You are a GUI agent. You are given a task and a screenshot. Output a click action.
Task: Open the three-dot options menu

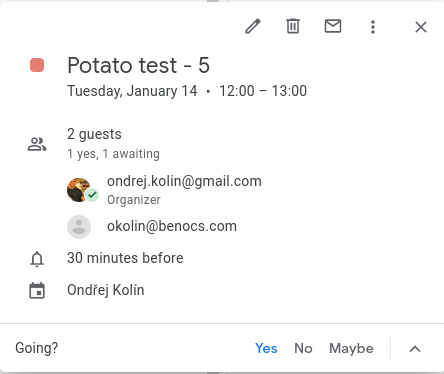pyautogui.click(x=373, y=27)
